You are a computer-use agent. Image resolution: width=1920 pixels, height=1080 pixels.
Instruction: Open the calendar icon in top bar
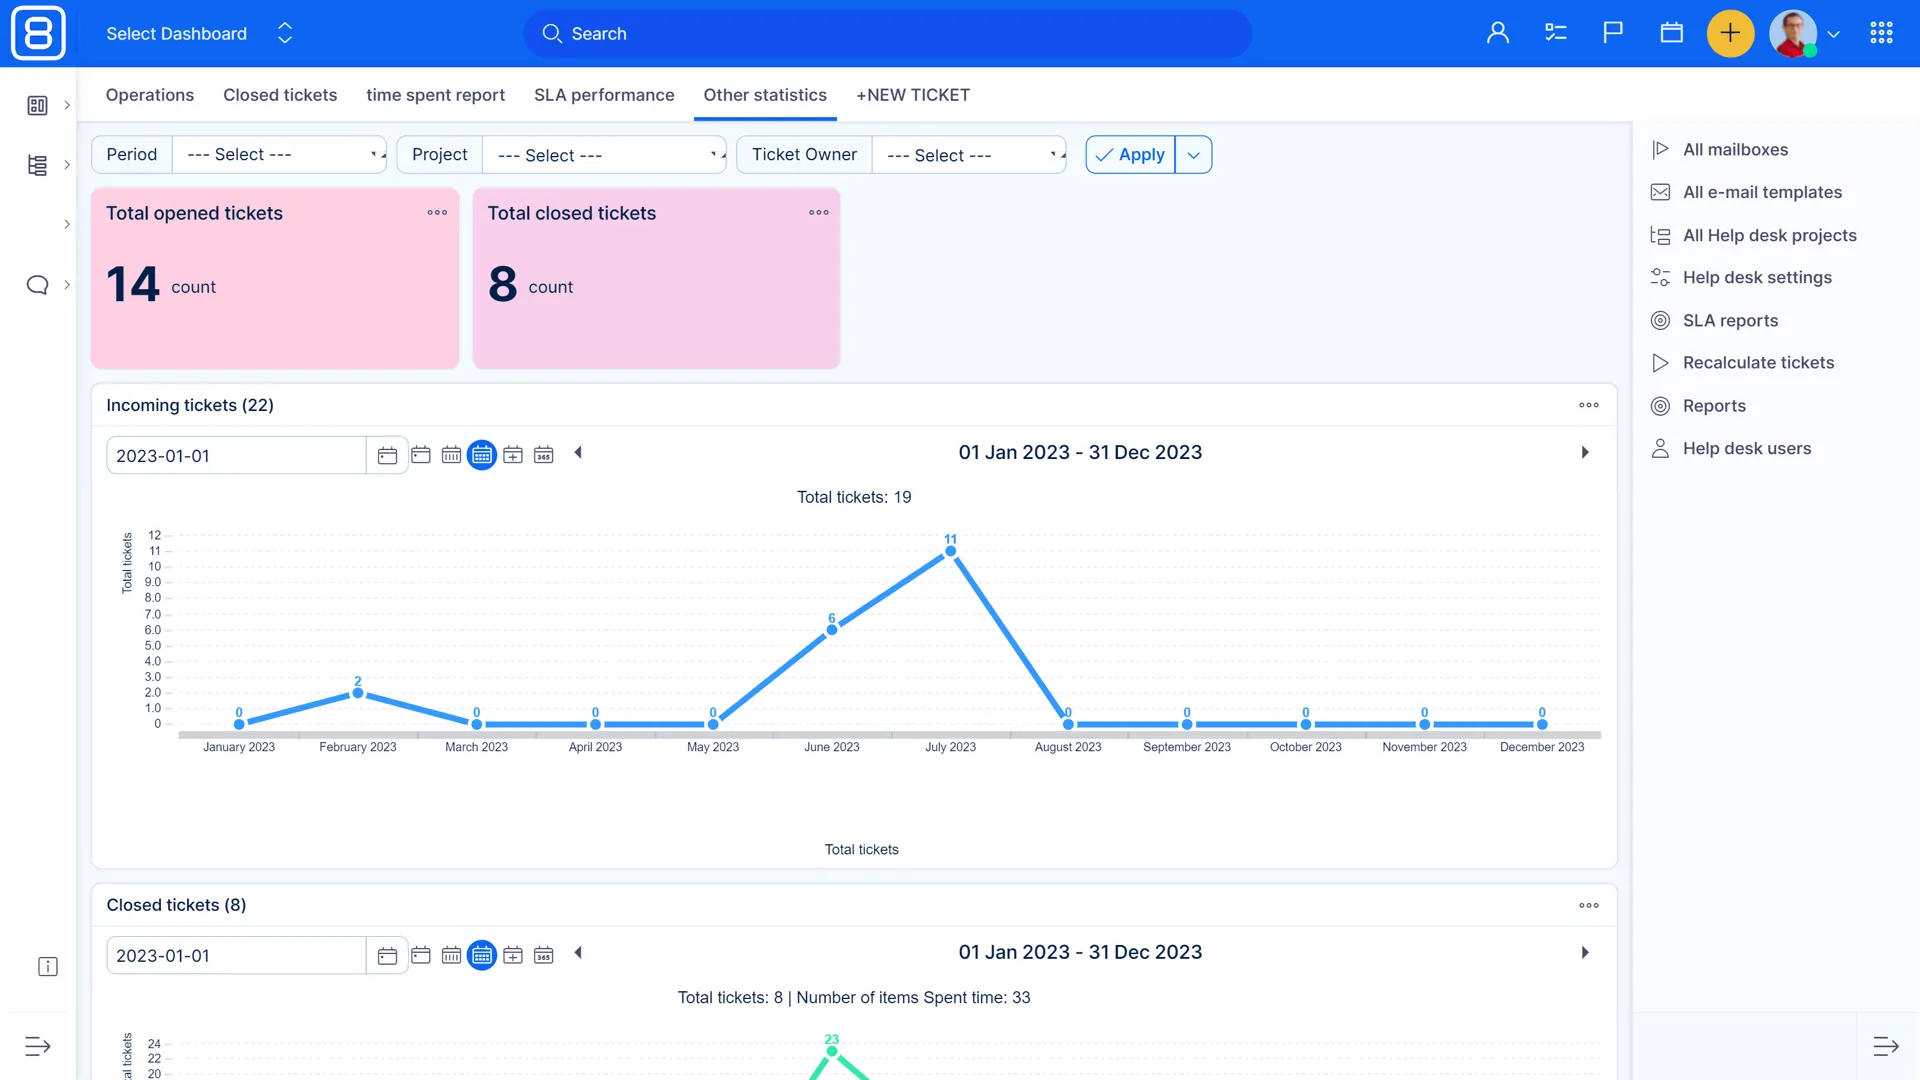click(1671, 33)
